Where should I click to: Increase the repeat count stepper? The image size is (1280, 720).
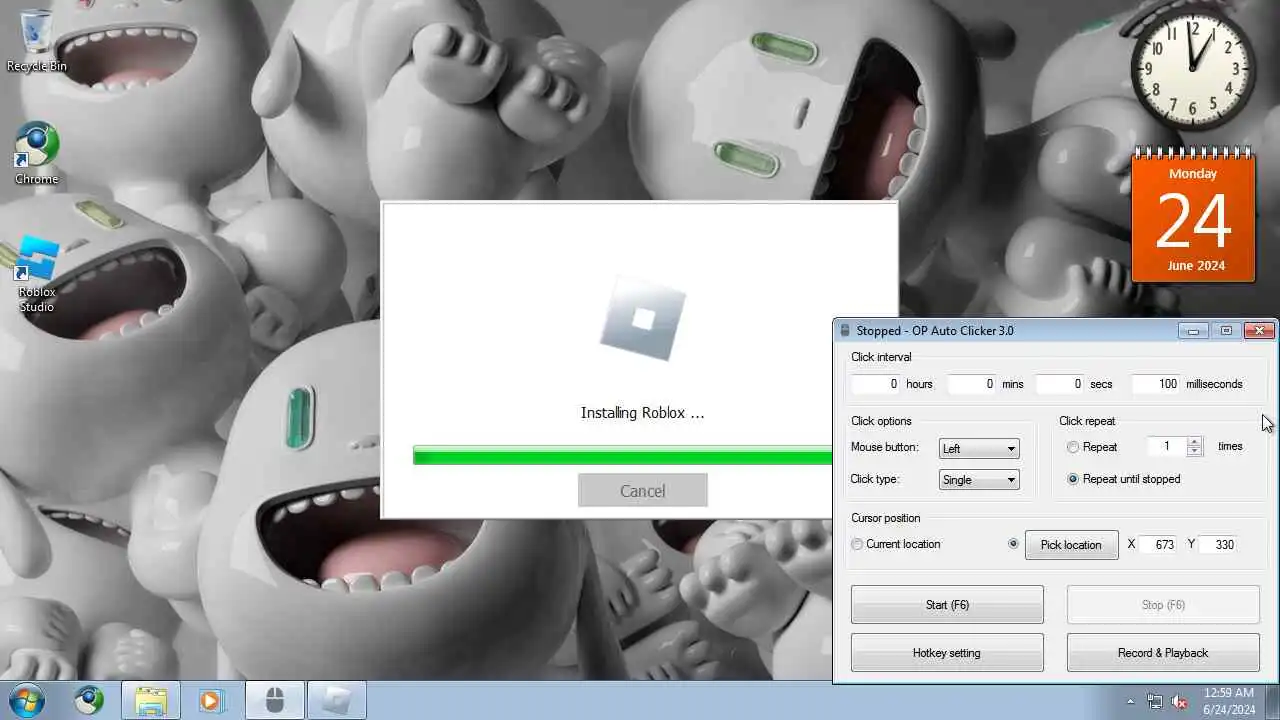1193,442
